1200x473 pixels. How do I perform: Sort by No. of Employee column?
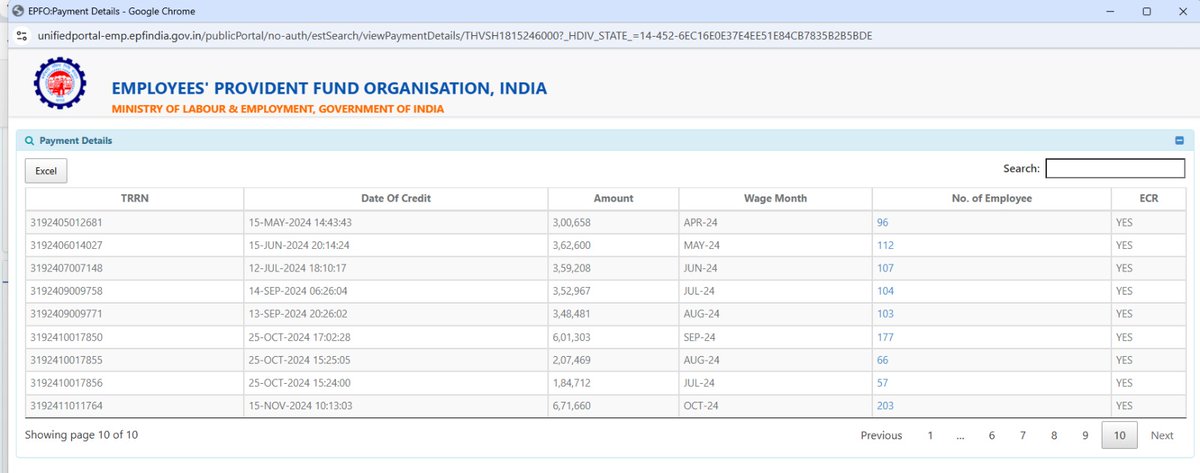[x=991, y=198]
